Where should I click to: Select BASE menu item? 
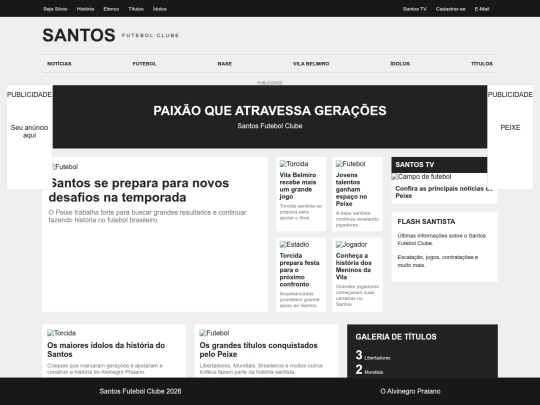225,64
